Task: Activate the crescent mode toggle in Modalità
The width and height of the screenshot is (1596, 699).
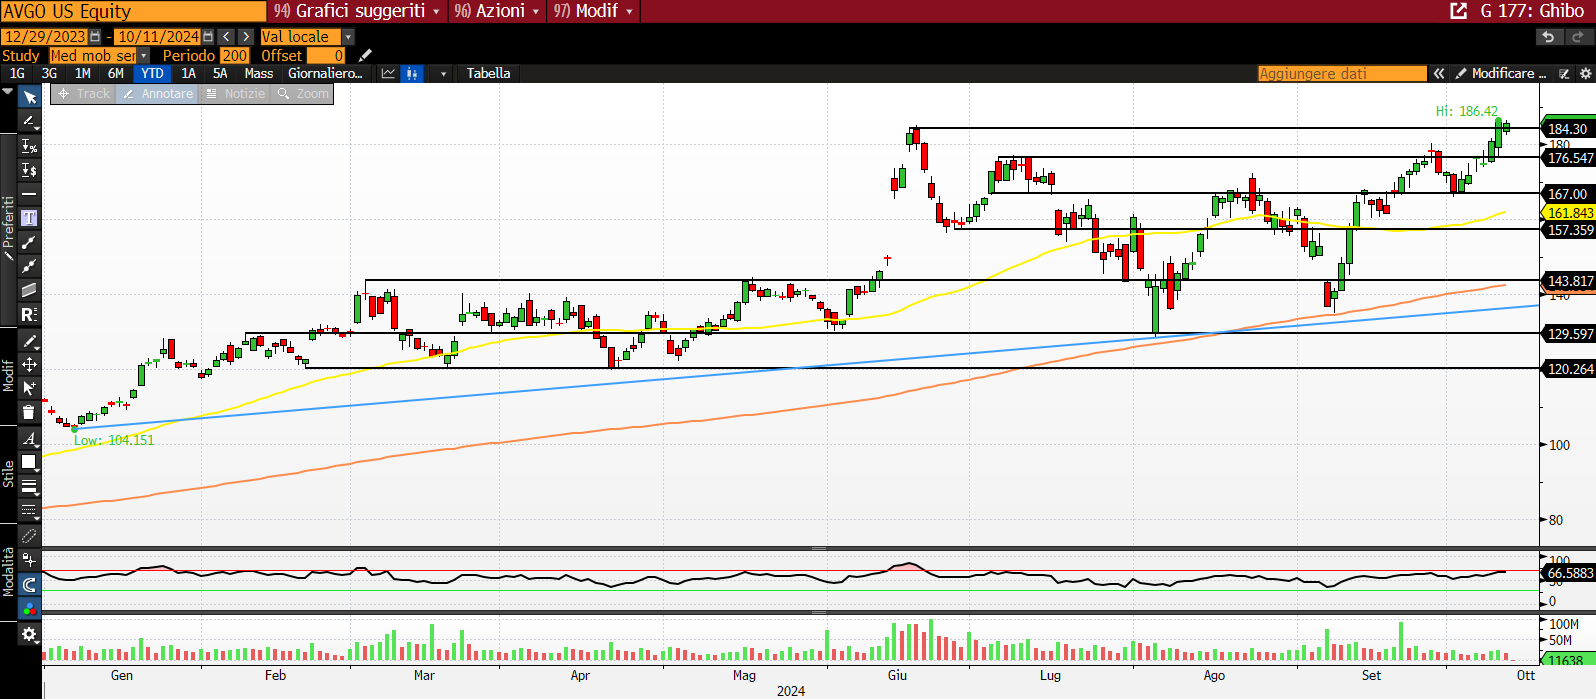Action: 29,585
